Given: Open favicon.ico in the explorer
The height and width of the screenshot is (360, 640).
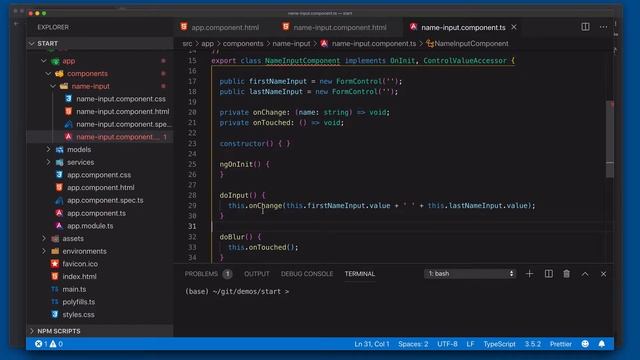Looking at the screenshot, I should point(80,264).
